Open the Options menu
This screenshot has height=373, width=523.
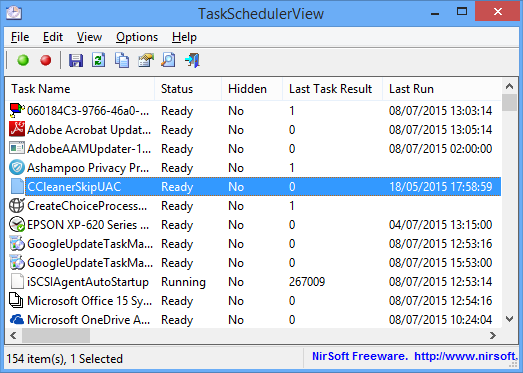coord(137,37)
